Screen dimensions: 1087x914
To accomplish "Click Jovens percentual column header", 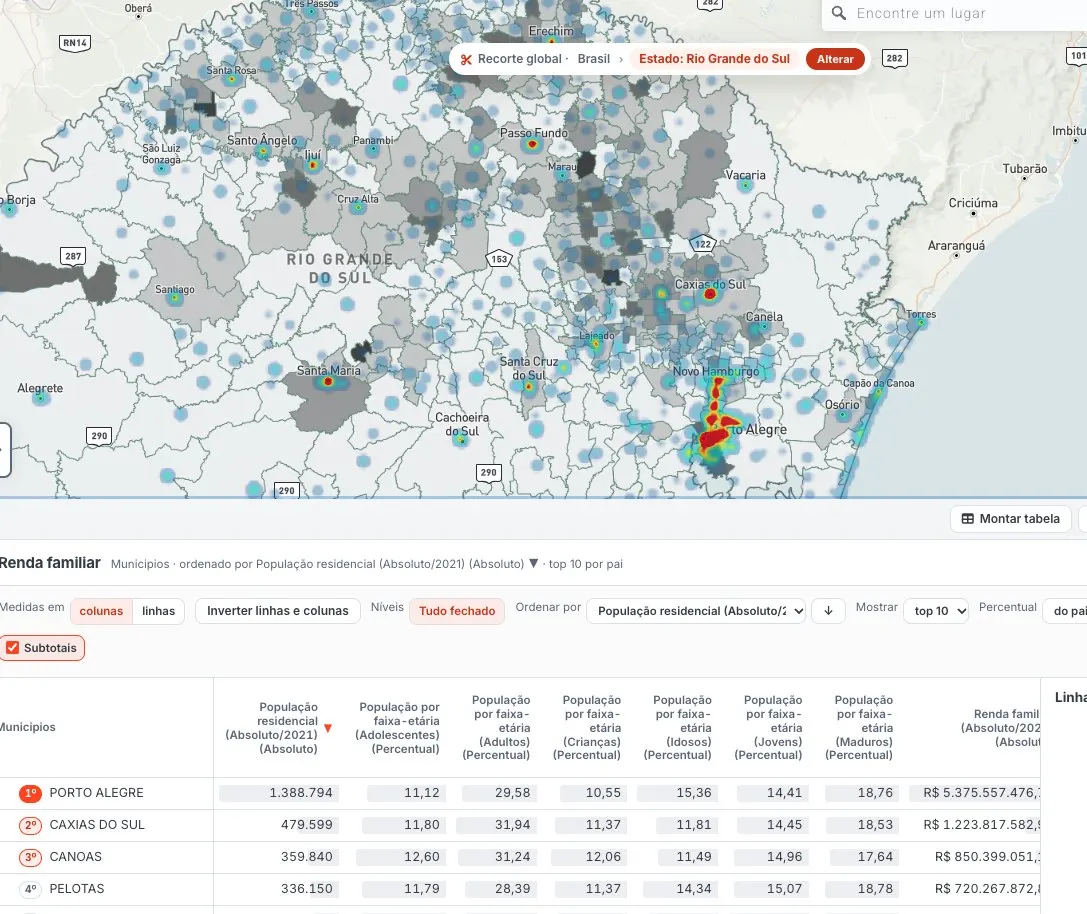I will tap(768, 727).
